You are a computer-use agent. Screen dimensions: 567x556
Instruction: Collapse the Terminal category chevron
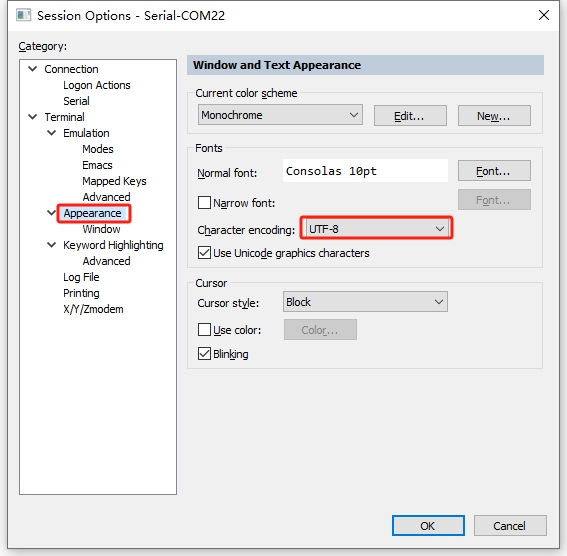coord(33,117)
